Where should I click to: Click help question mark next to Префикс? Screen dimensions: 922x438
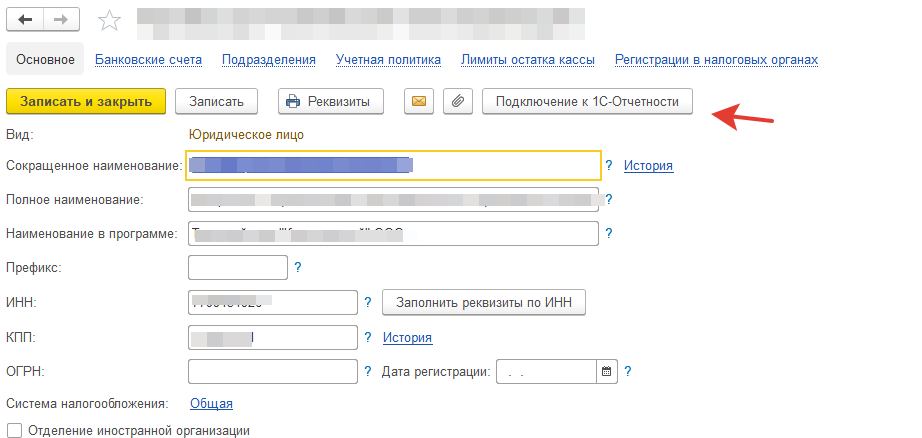pyautogui.click(x=297, y=268)
